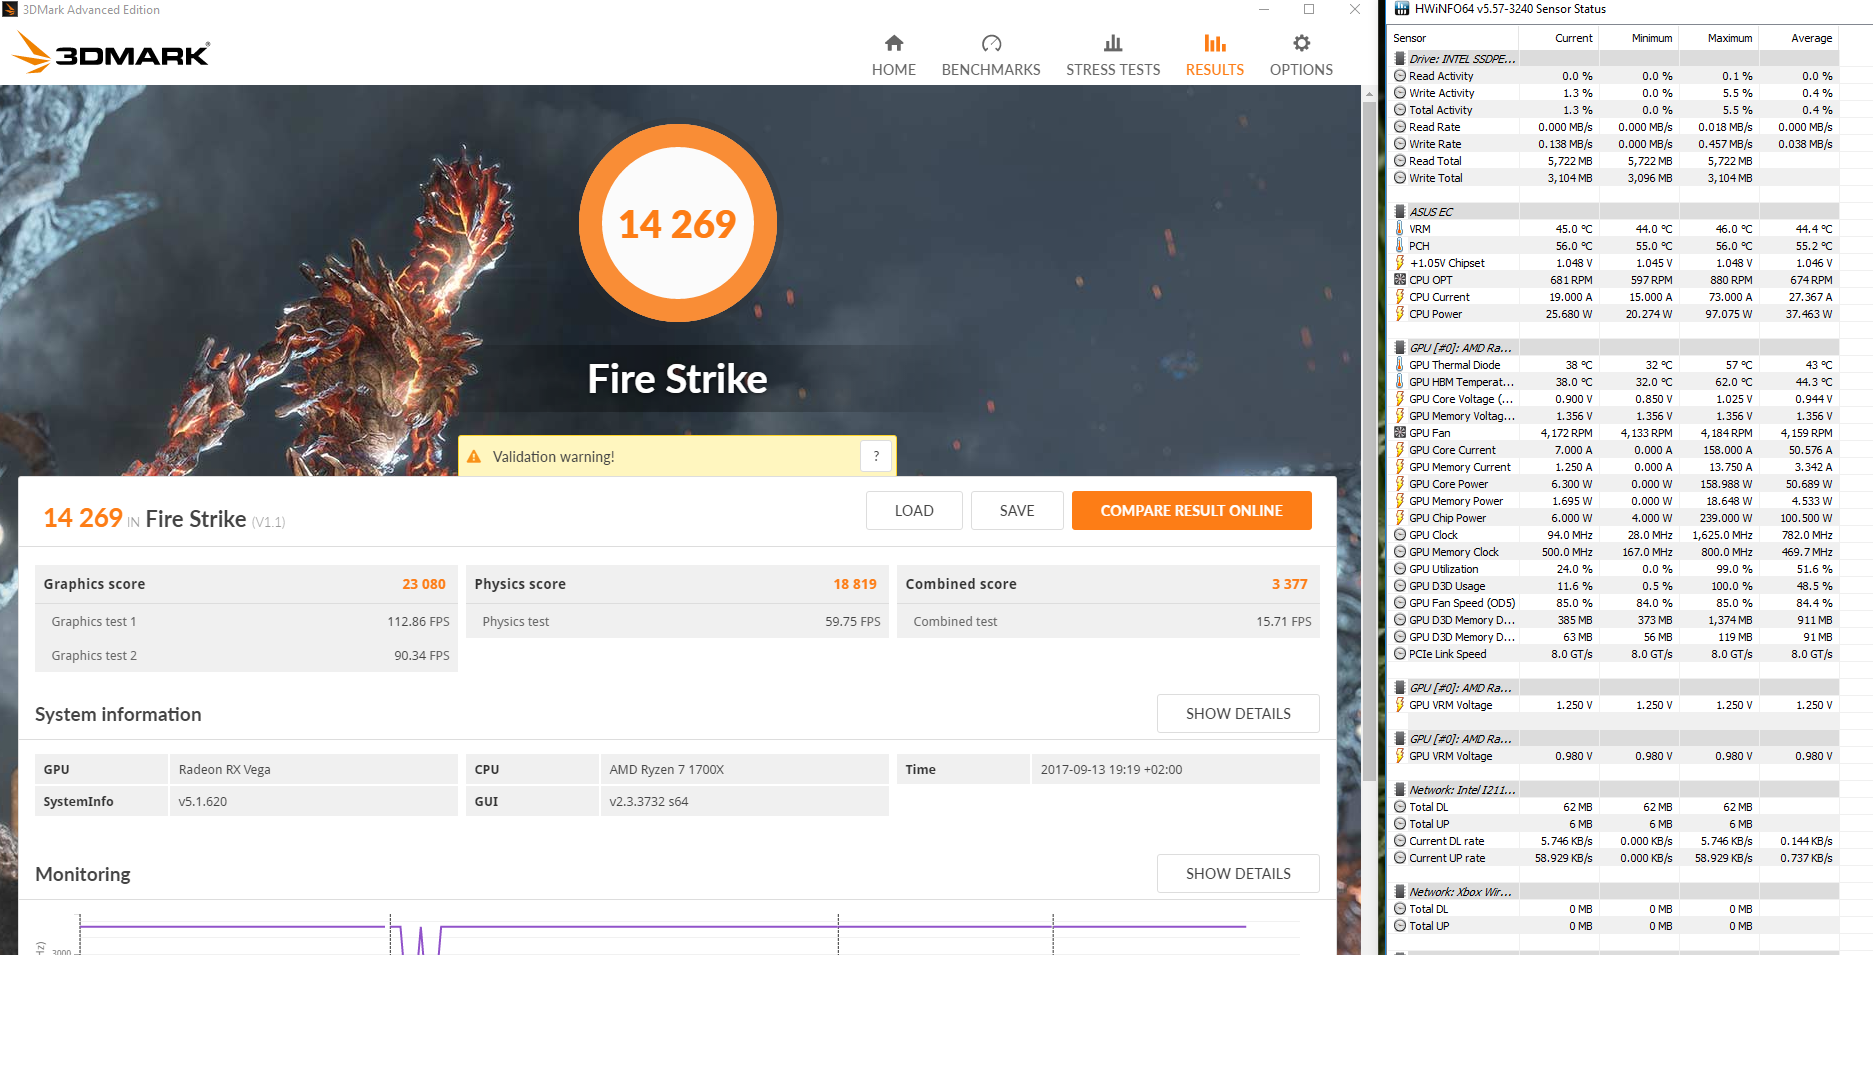Click the Write Total sensor icon
1873x1080 pixels.
(1400, 178)
